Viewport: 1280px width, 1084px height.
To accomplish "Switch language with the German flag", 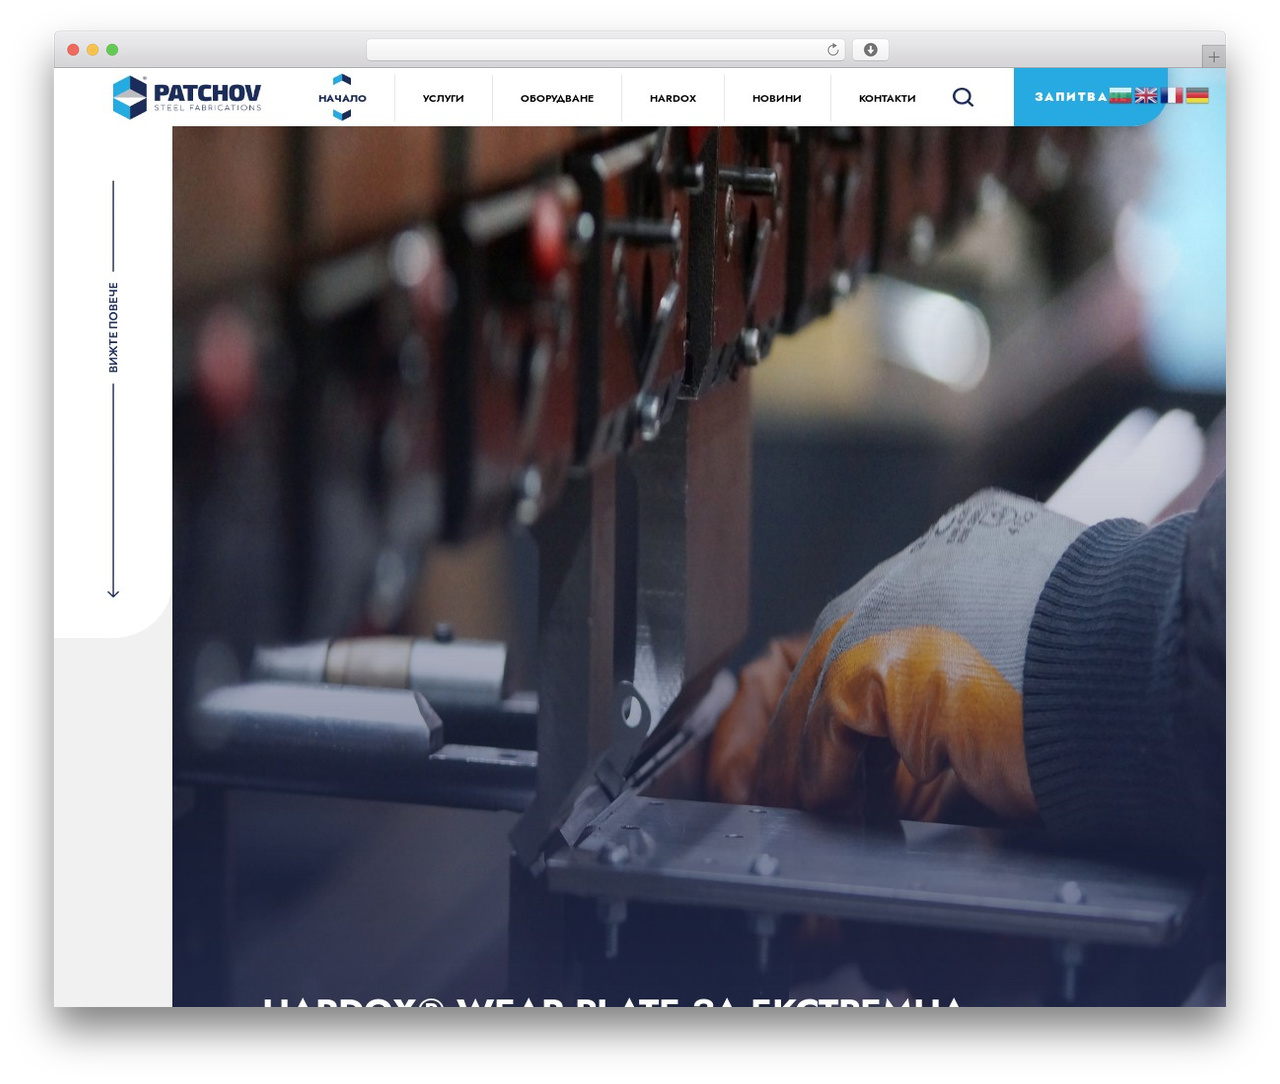I will [1197, 95].
